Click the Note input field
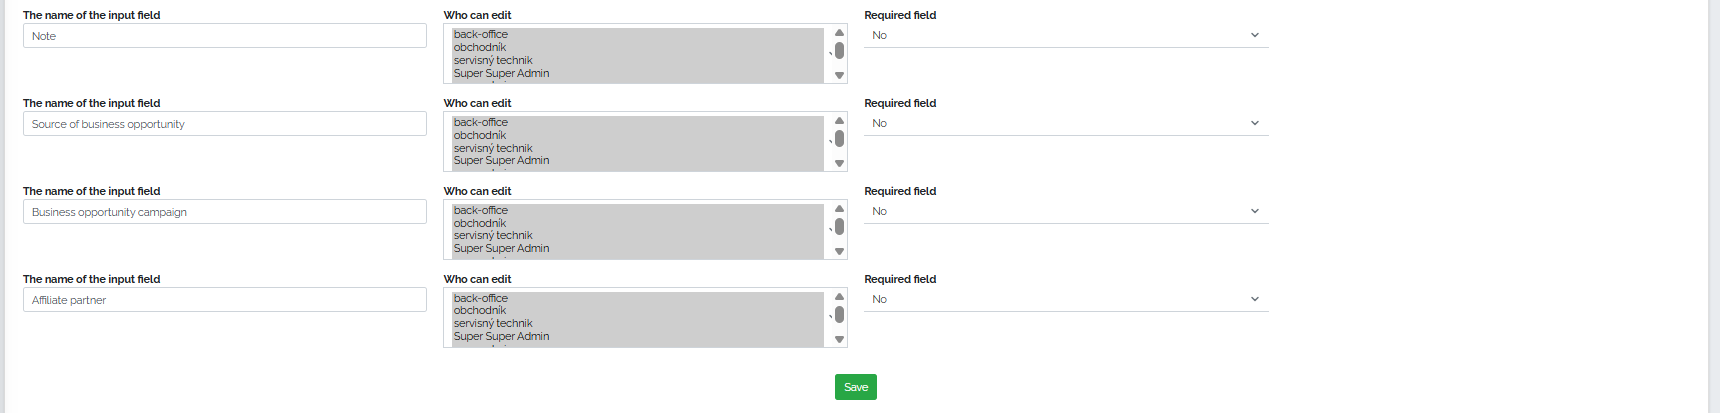This screenshot has width=1720, height=413. pos(225,36)
